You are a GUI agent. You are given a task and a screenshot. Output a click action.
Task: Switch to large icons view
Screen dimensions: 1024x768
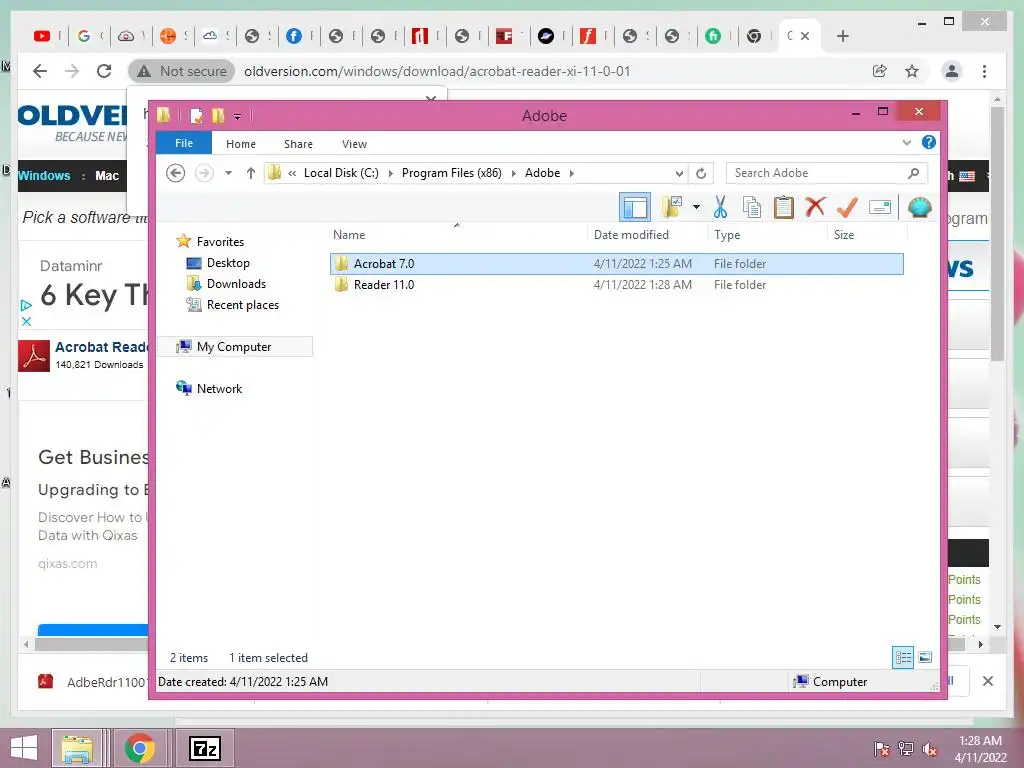925,658
